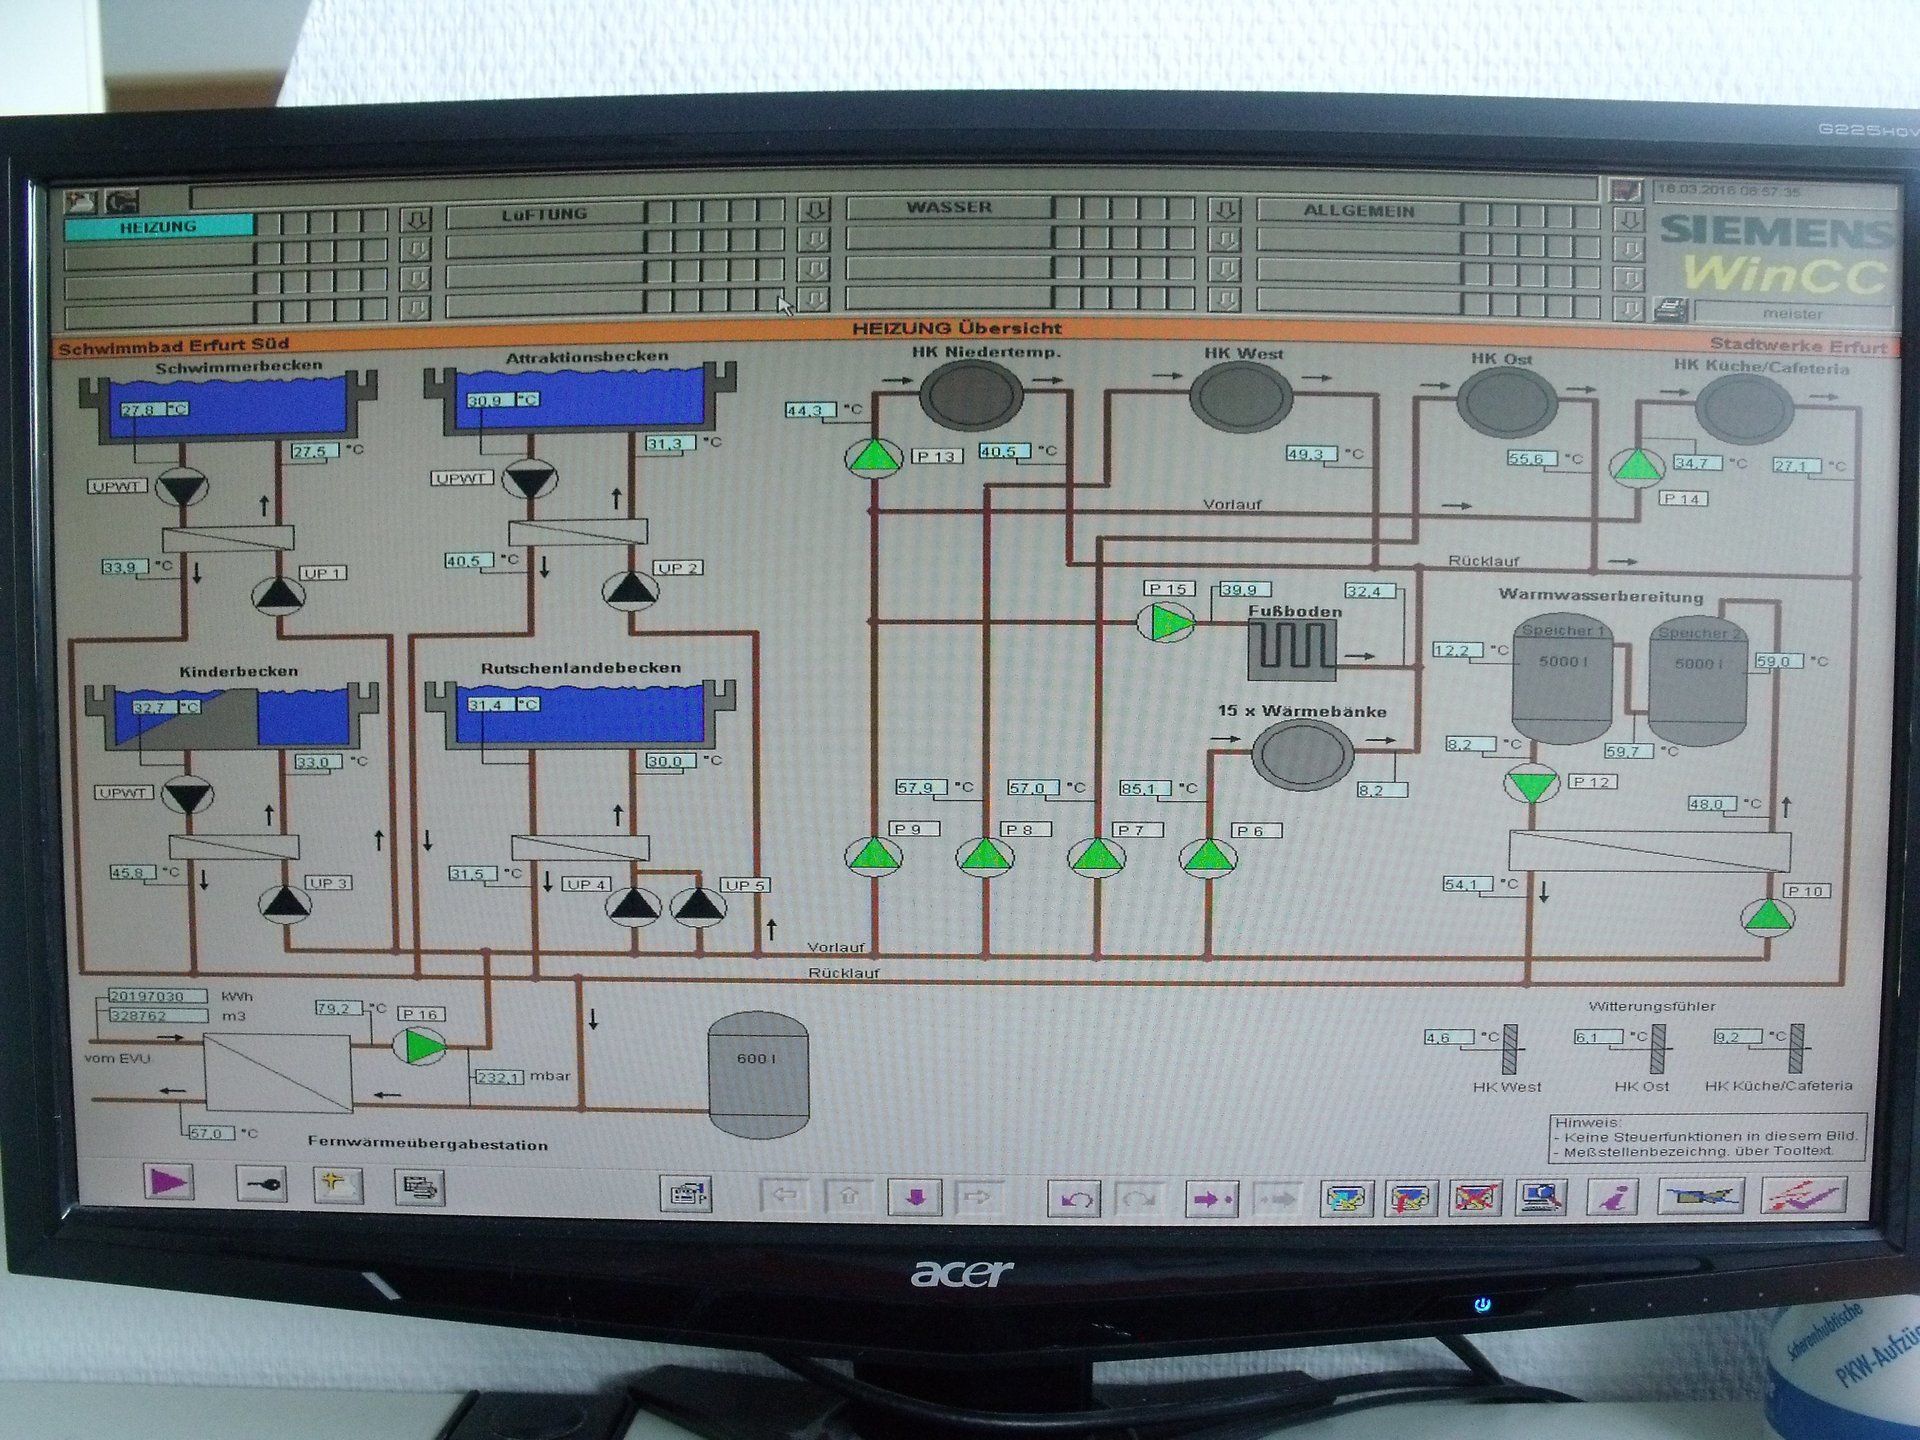Click the monitor with magnifier icon

point(1541,1197)
